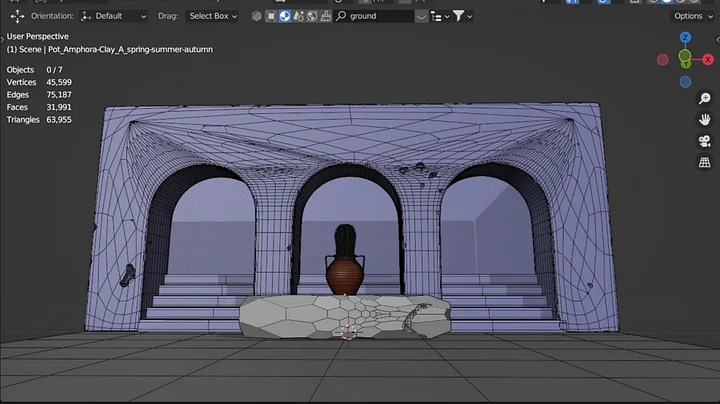Click the 3D cursor on the slab
The image size is (720, 404).
tap(348, 332)
